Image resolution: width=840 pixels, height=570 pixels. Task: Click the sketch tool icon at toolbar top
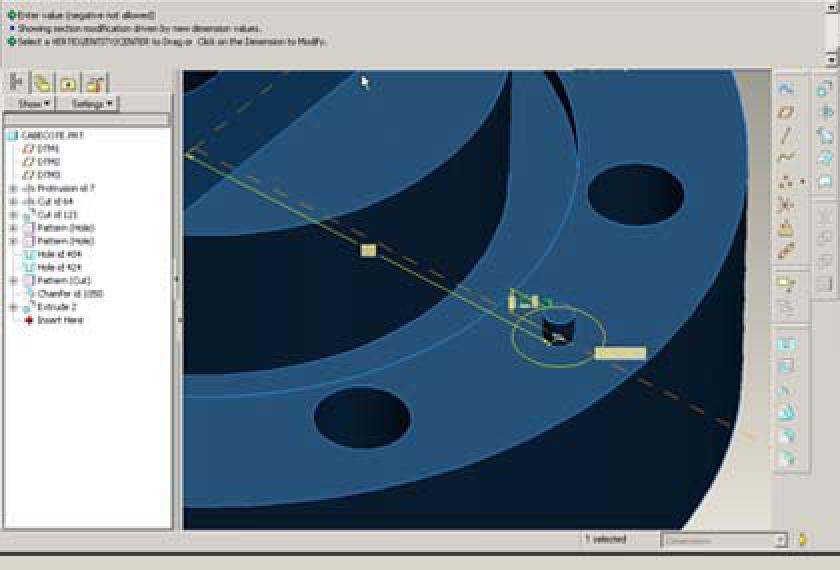[786, 89]
